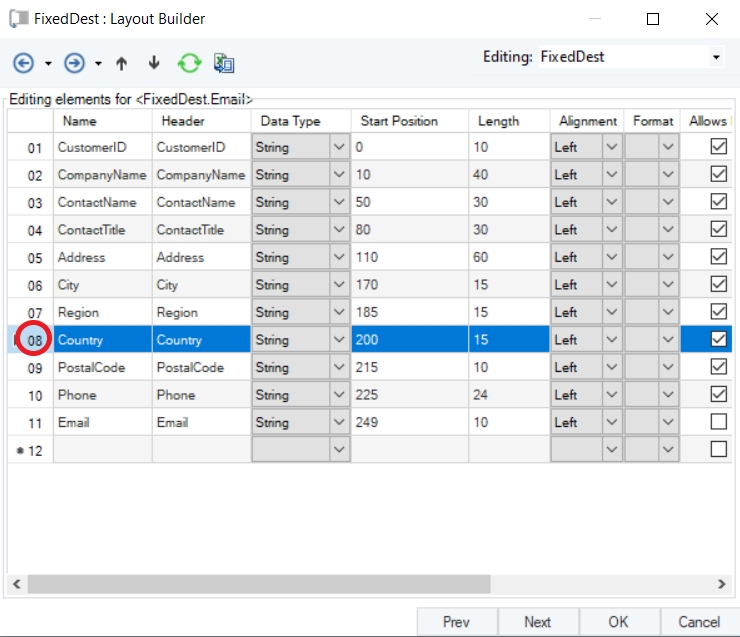Open Data Type dropdown for Address row
The width and height of the screenshot is (740, 637).
click(x=339, y=258)
